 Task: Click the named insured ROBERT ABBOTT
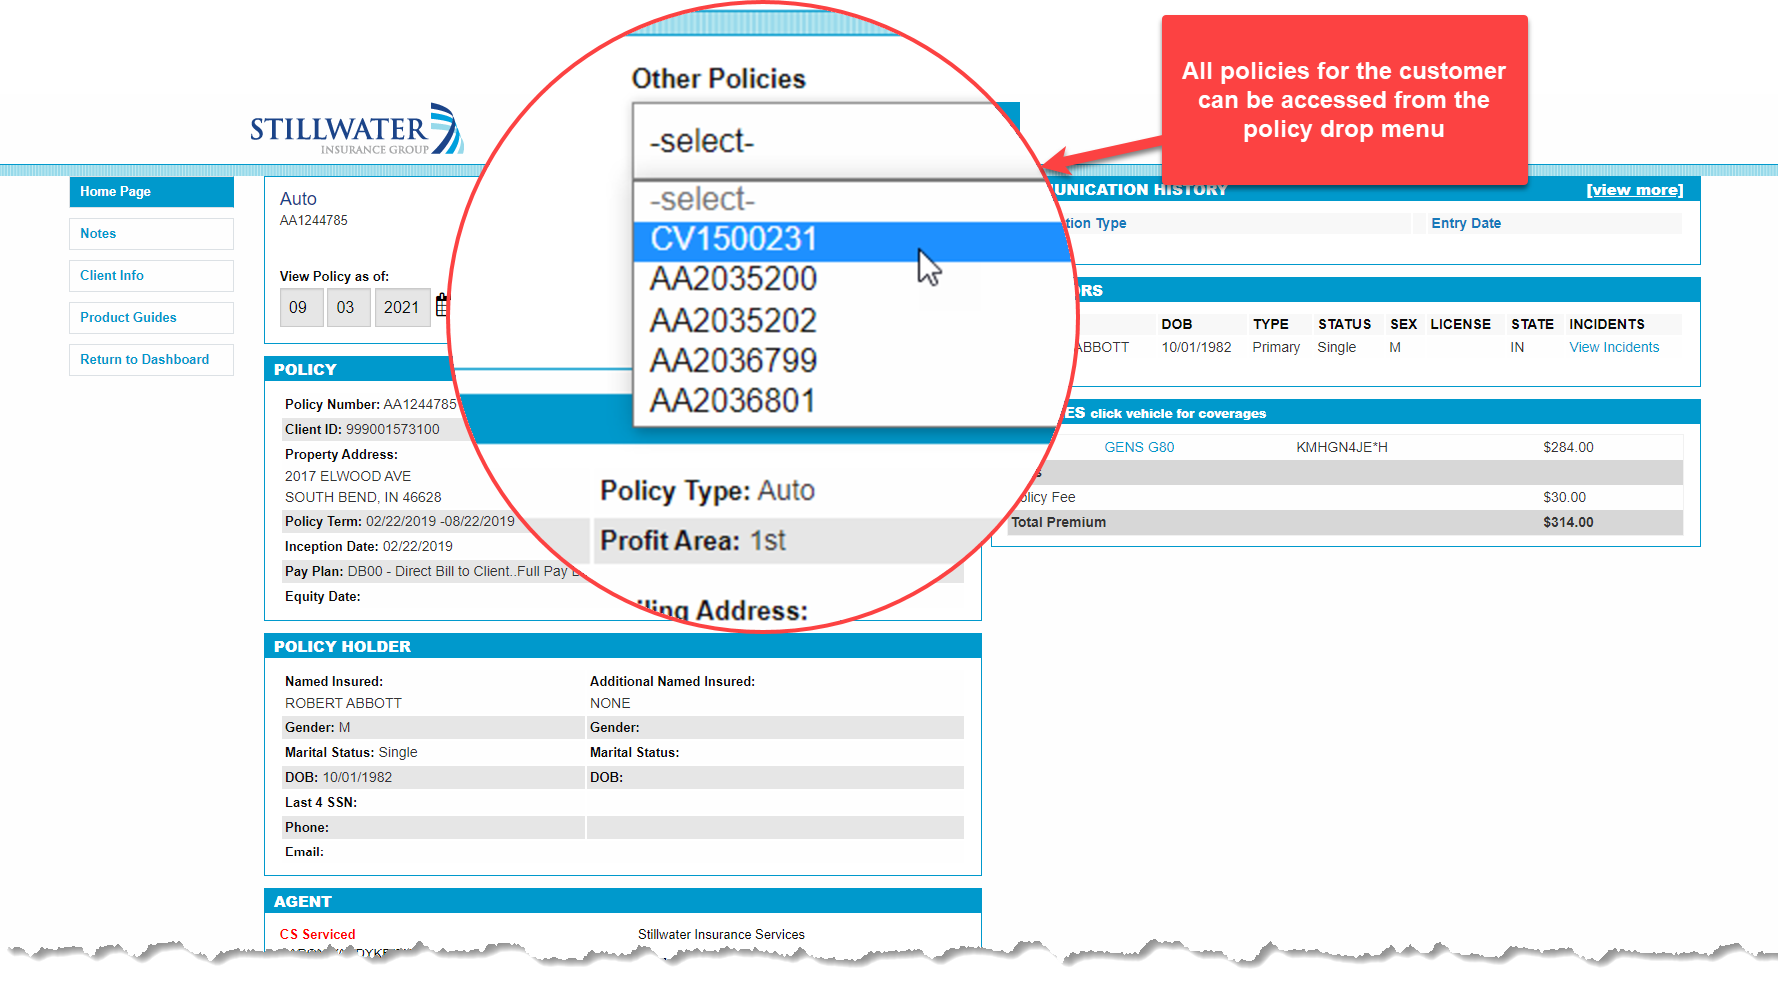point(343,703)
